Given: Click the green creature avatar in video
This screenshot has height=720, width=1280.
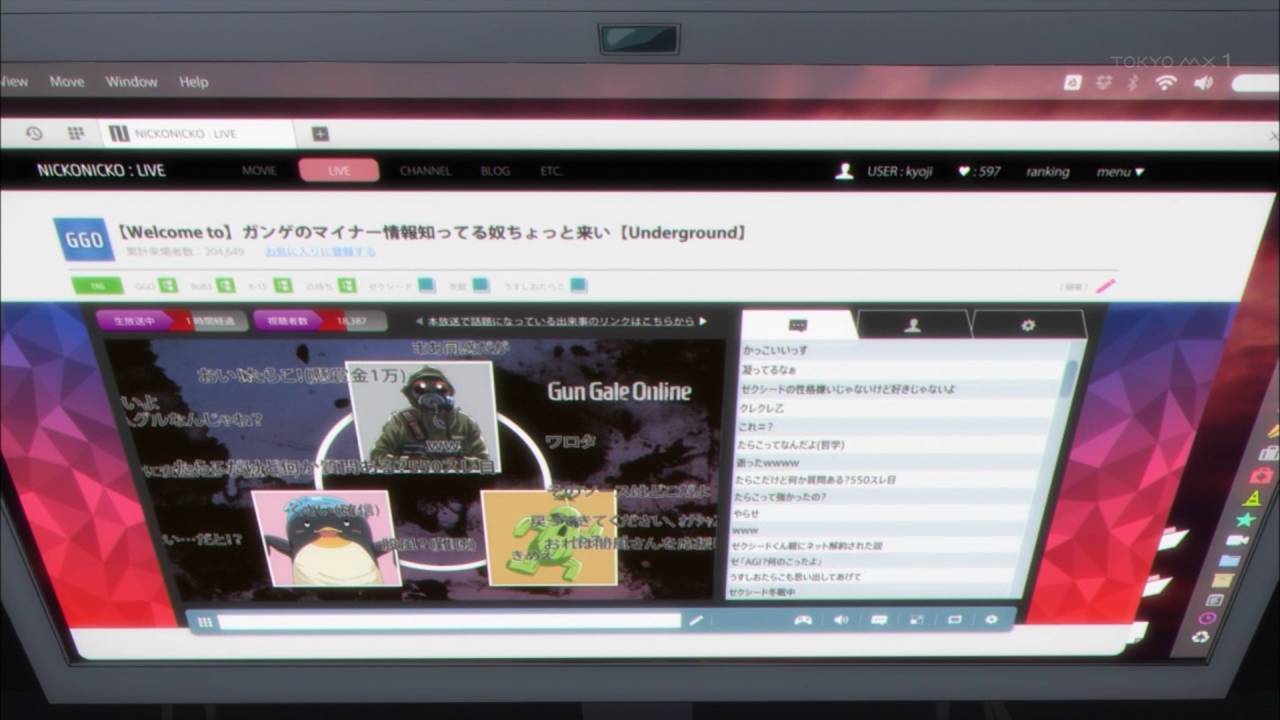Looking at the screenshot, I should [x=549, y=537].
